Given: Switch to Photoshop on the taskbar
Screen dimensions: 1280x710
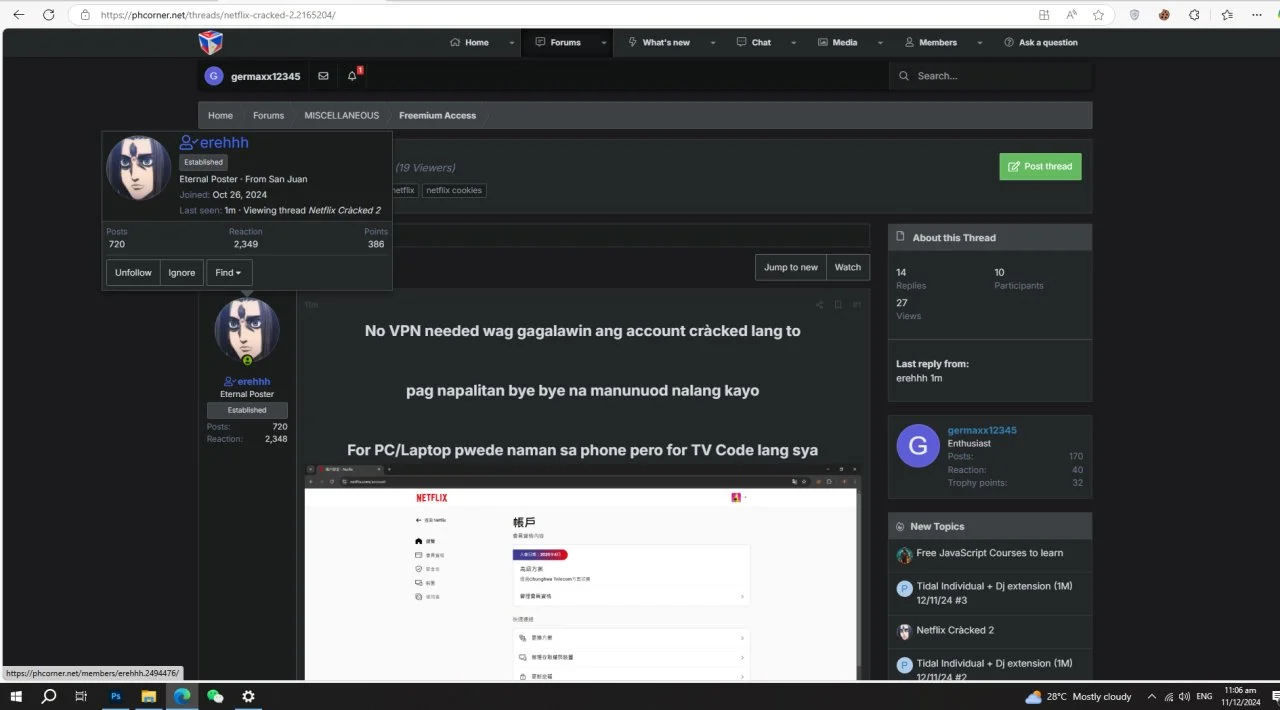Looking at the screenshot, I should [x=115, y=696].
